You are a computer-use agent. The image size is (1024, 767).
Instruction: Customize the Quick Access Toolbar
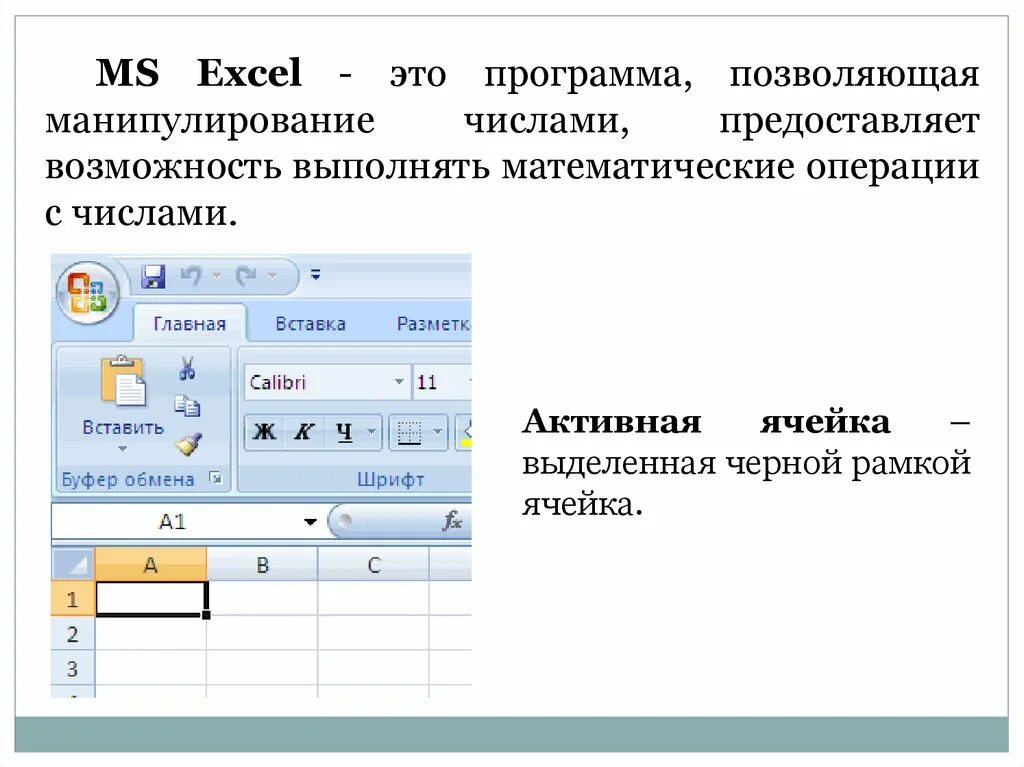pos(315,275)
